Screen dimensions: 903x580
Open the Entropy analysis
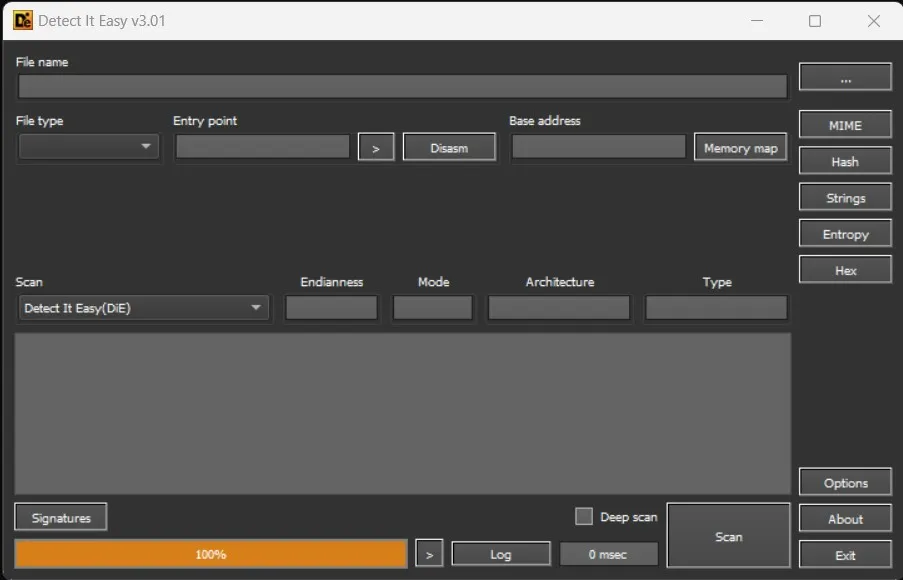(845, 234)
